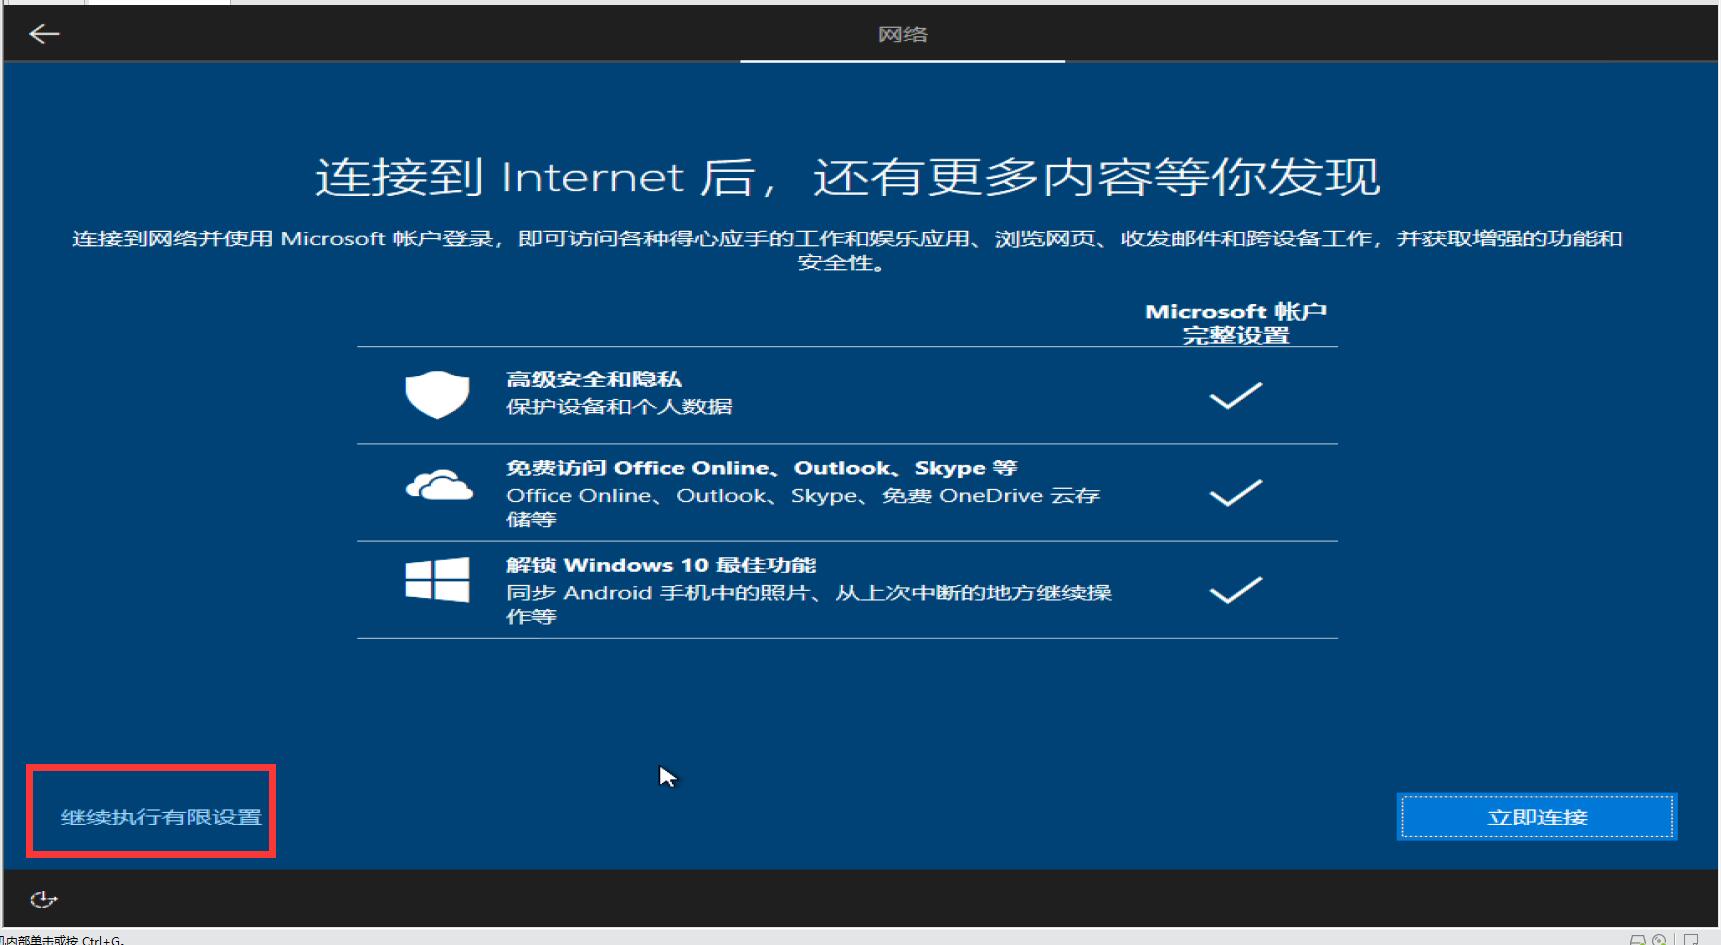Select the 网络 tab at the top
Image resolution: width=1721 pixels, height=945 pixels.
click(x=902, y=34)
